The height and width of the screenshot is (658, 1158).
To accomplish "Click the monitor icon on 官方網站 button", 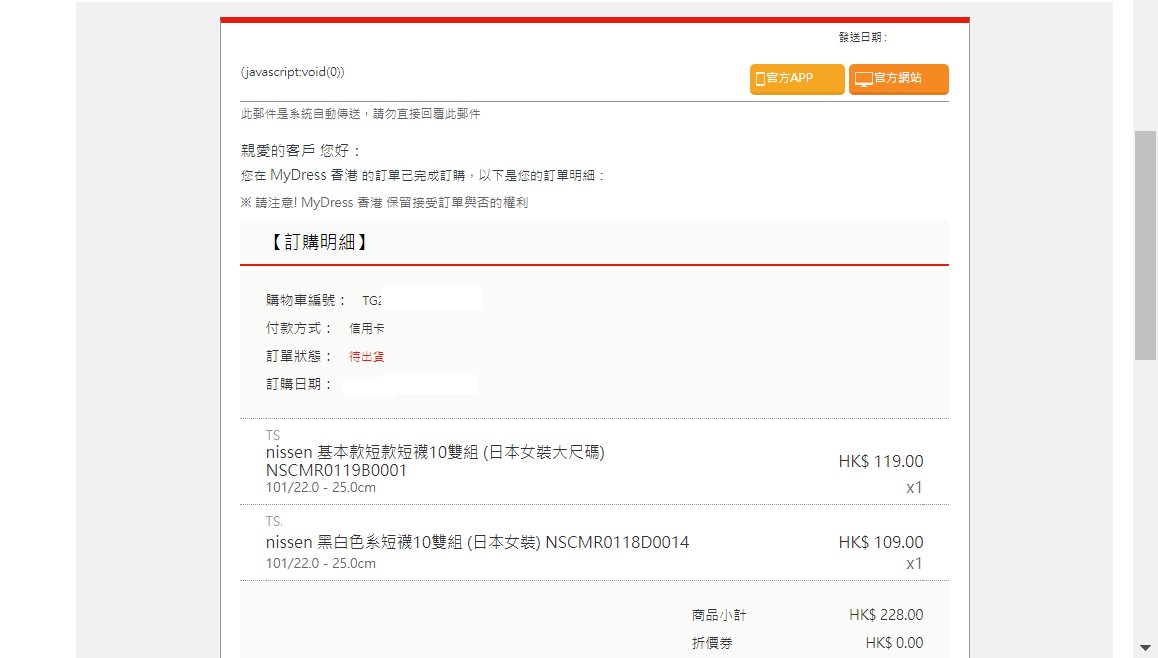I will 863,79.
